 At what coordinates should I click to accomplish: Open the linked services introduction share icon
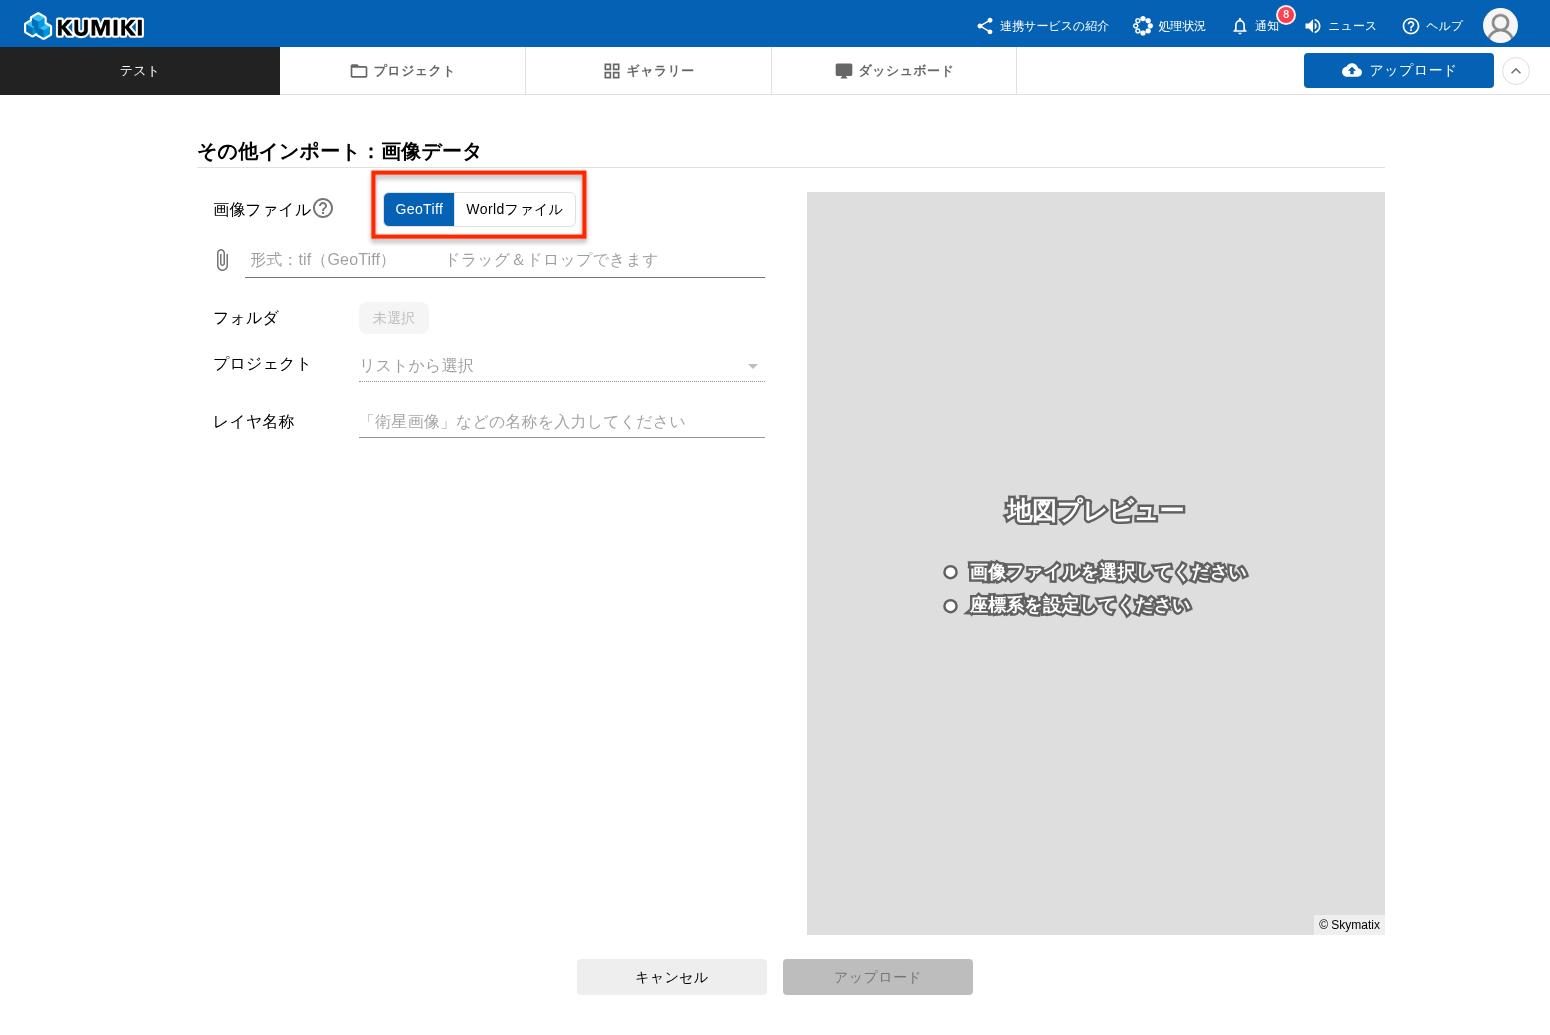(x=985, y=26)
